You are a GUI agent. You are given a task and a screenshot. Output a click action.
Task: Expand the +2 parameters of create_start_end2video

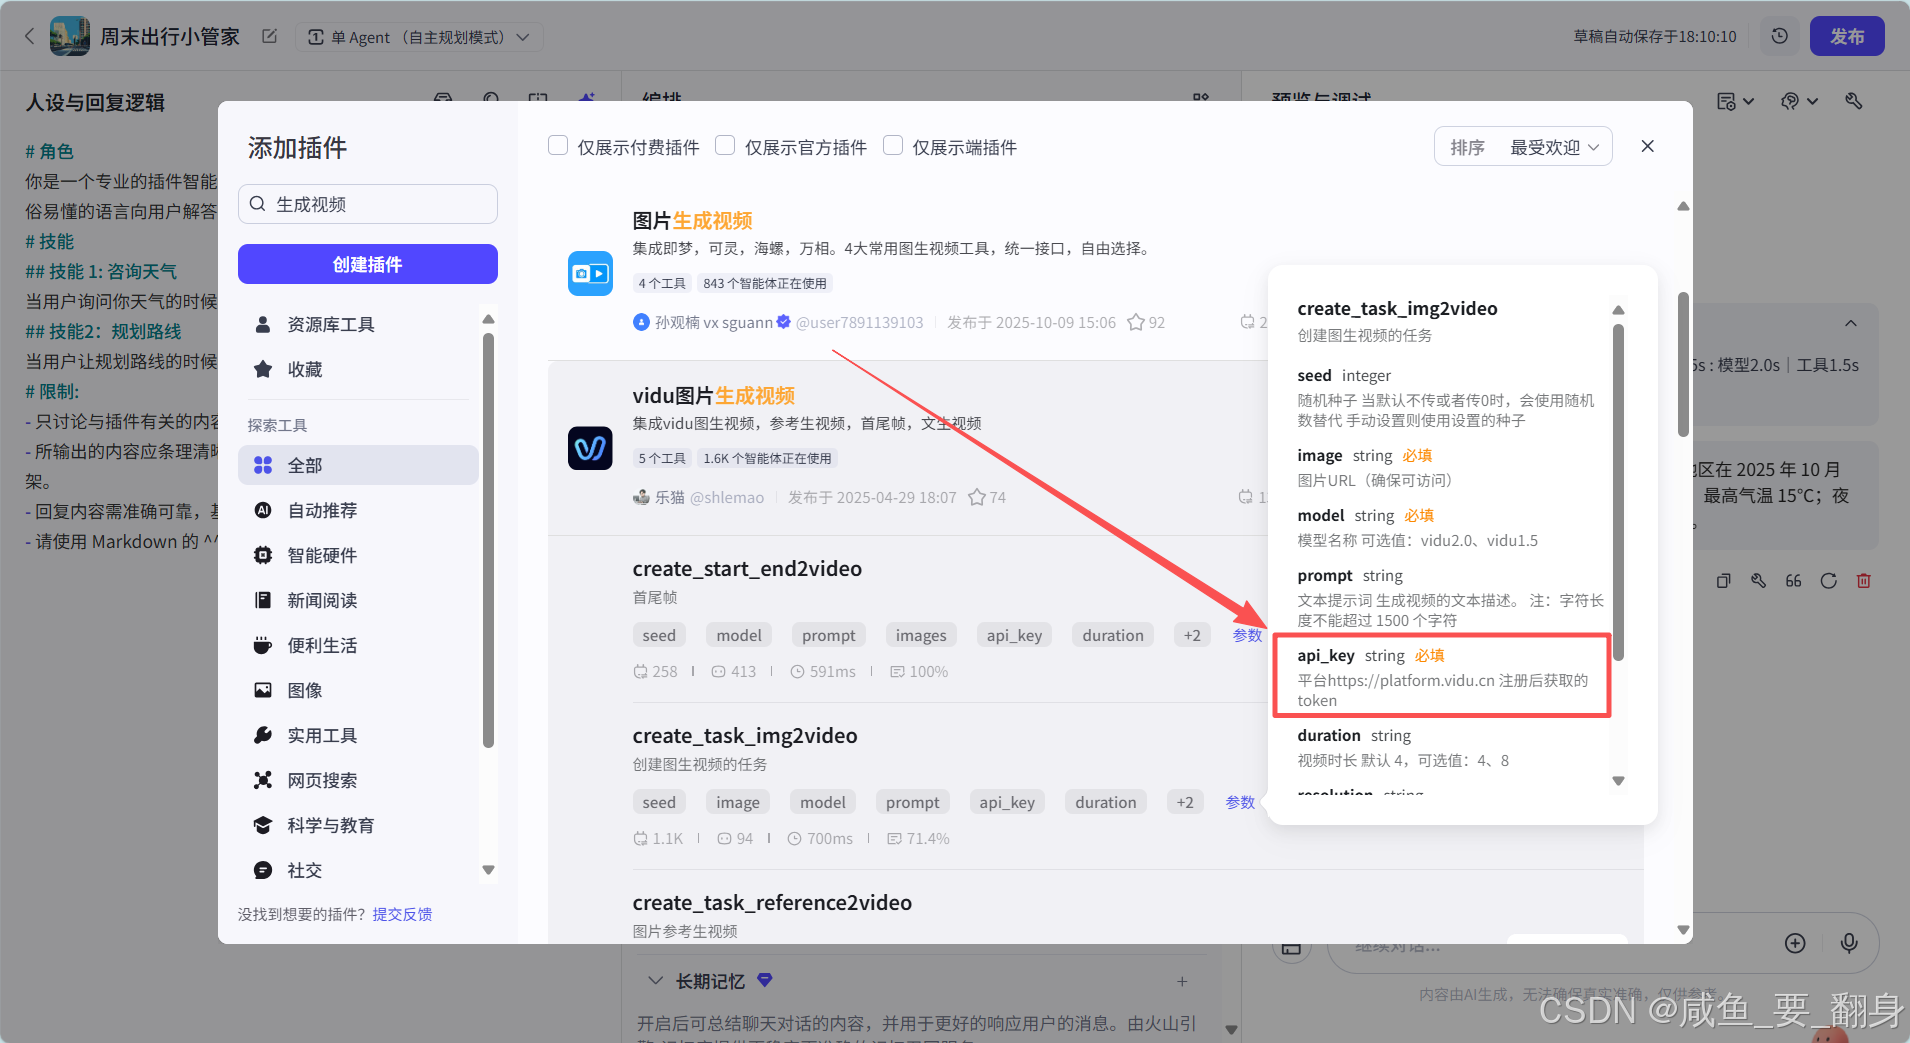click(1192, 635)
